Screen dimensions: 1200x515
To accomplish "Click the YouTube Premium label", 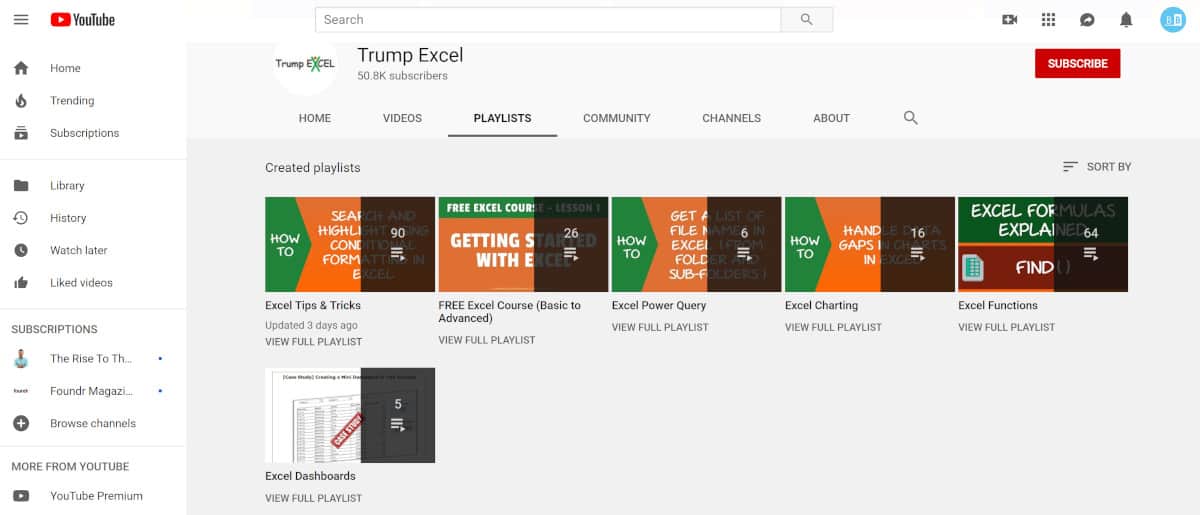I will coord(97,496).
